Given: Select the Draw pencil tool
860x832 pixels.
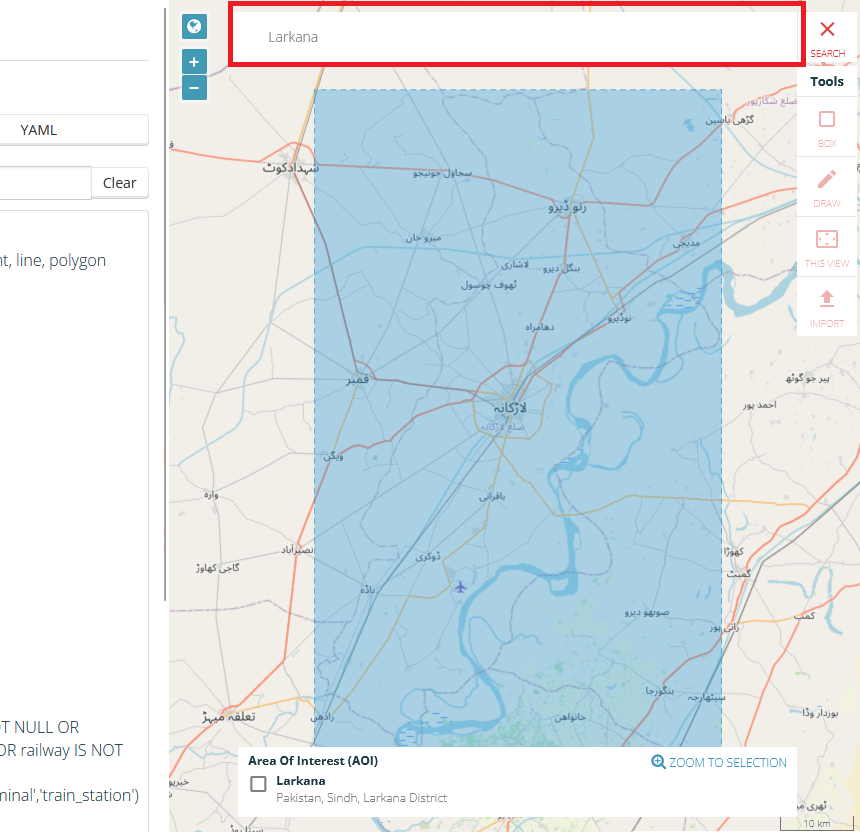Looking at the screenshot, I should point(827,186).
